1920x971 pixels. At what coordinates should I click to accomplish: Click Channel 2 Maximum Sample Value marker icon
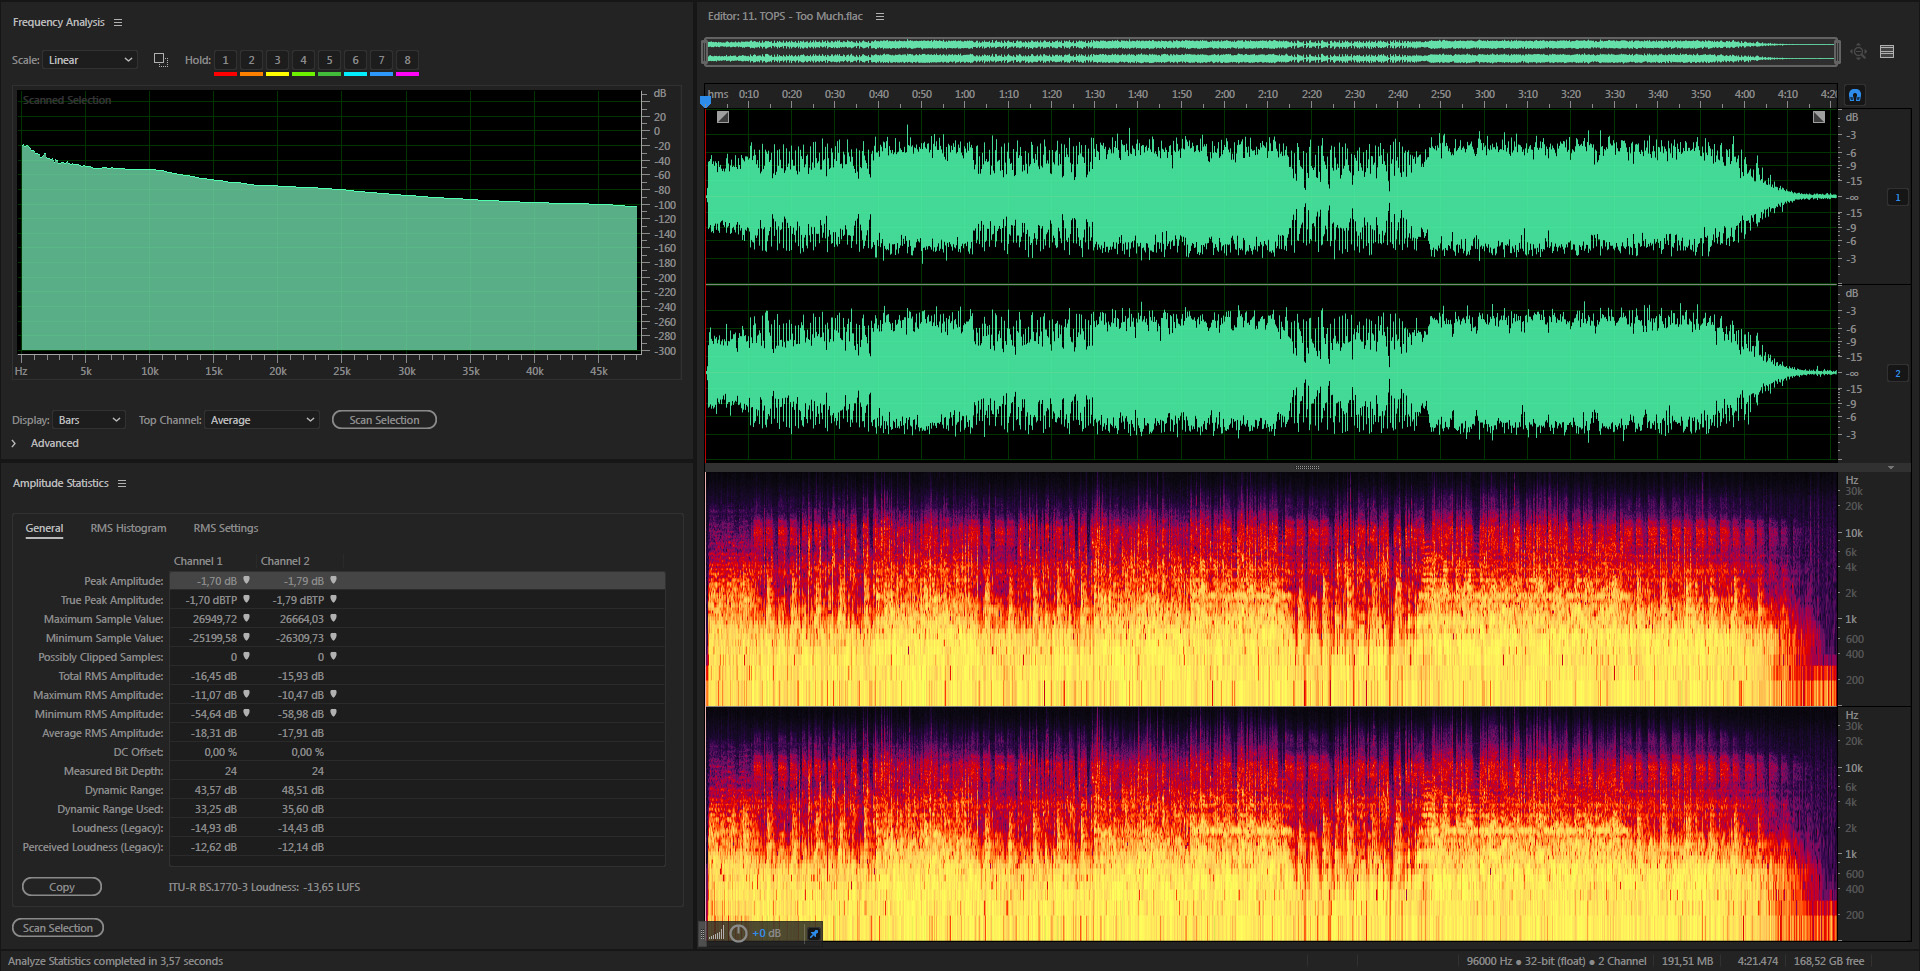click(x=333, y=618)
